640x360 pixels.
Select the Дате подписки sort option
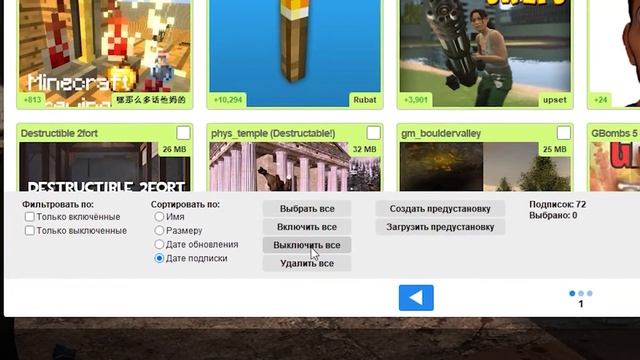(159, 258)
